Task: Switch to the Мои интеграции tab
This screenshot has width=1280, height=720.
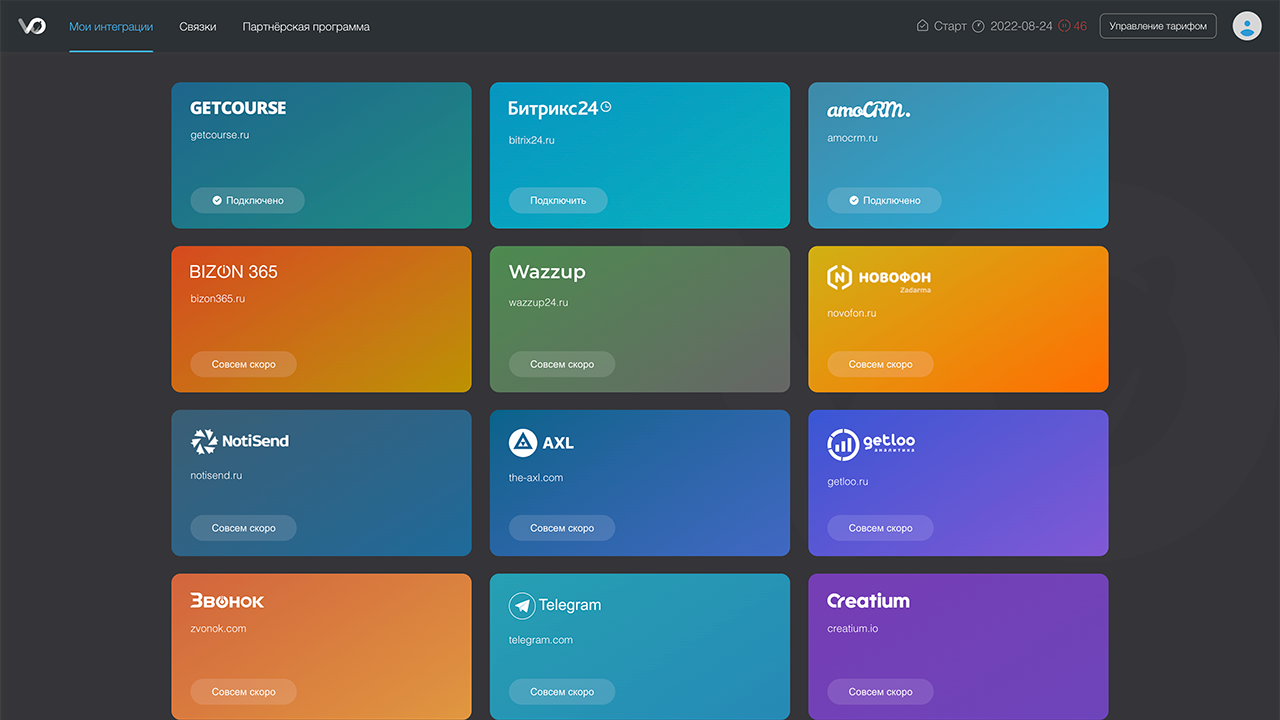Action: pyautogui.click(x=111, y=27)
